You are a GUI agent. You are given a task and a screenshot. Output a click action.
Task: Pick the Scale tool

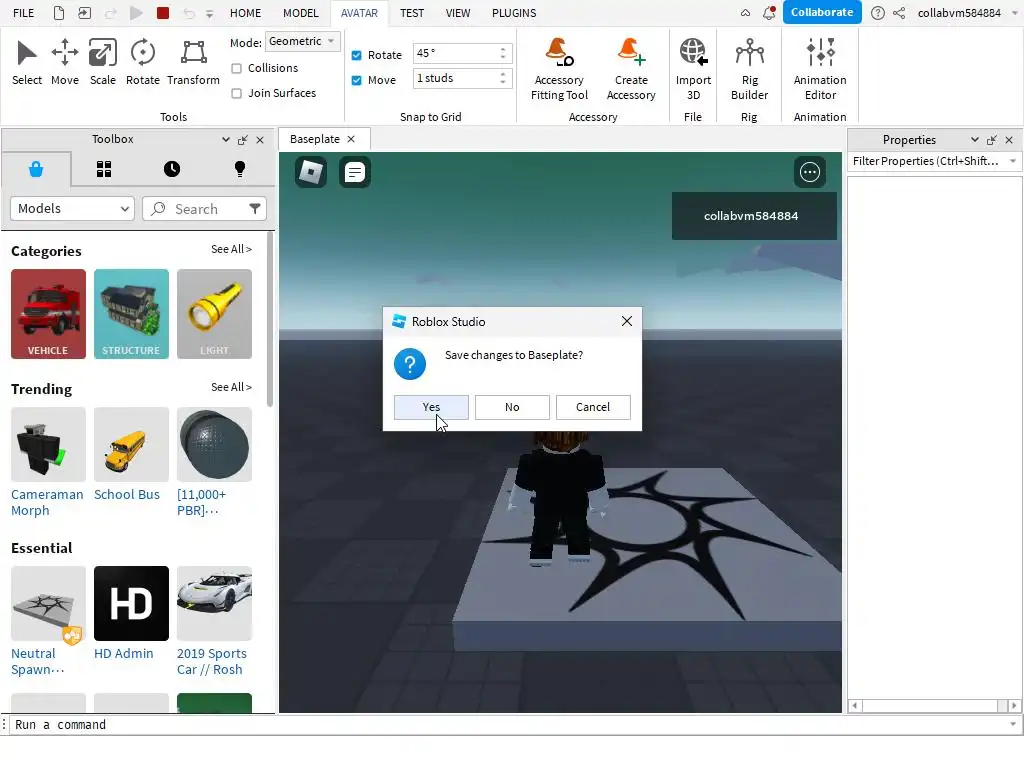pyautogui.click(x=103, y=63)
